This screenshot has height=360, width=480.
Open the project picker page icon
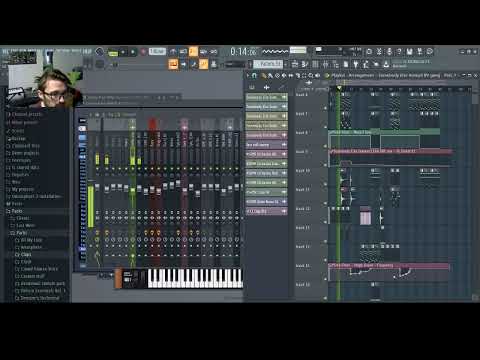346,64
